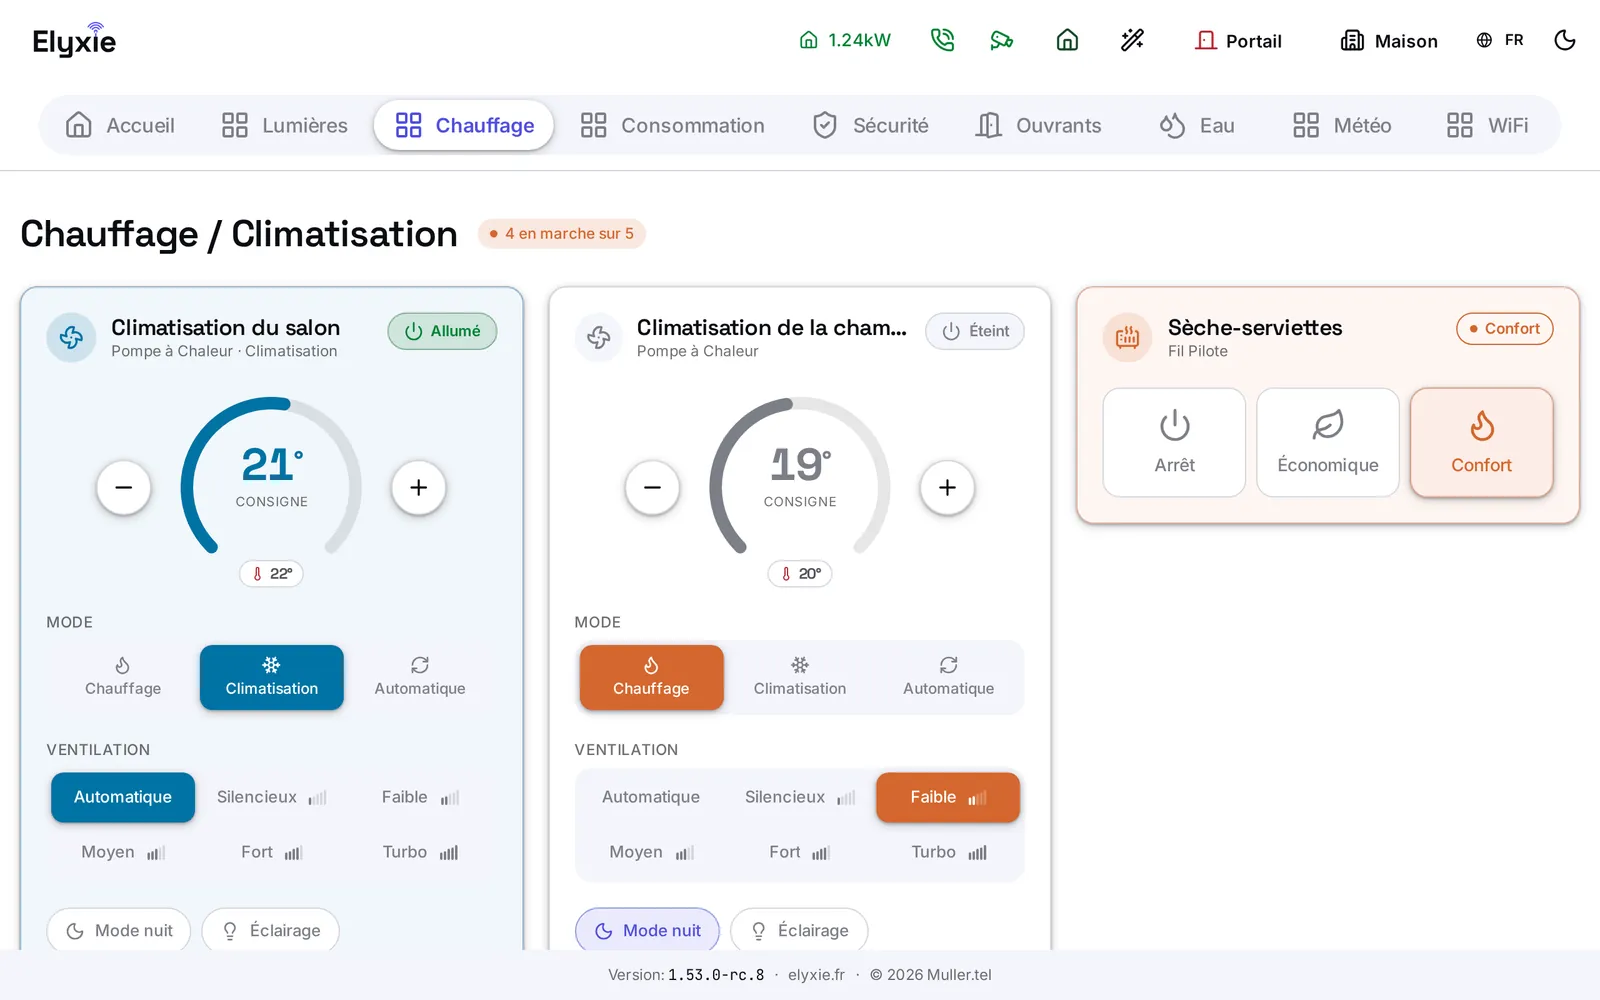
Task: Set salon ventilation to Turbo
Action: click(420, 852)
